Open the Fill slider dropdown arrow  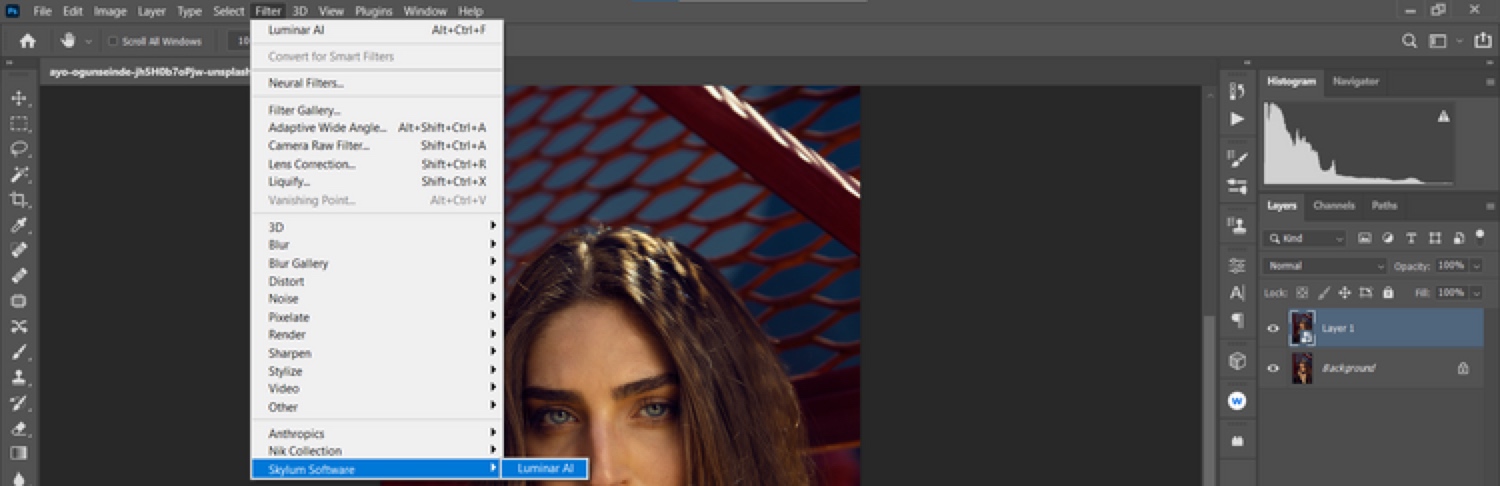[1476, 293]
